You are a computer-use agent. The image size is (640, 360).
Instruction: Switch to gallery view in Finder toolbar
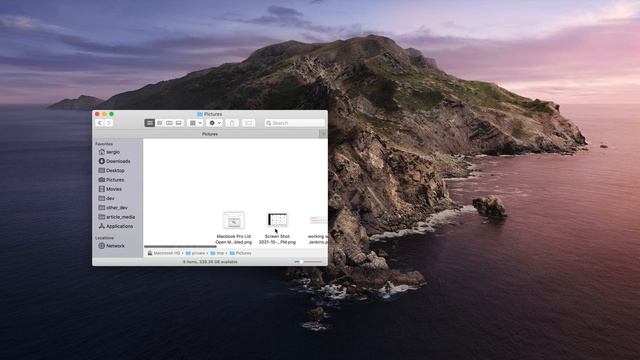pyautogui.click(x=178, y=123)
